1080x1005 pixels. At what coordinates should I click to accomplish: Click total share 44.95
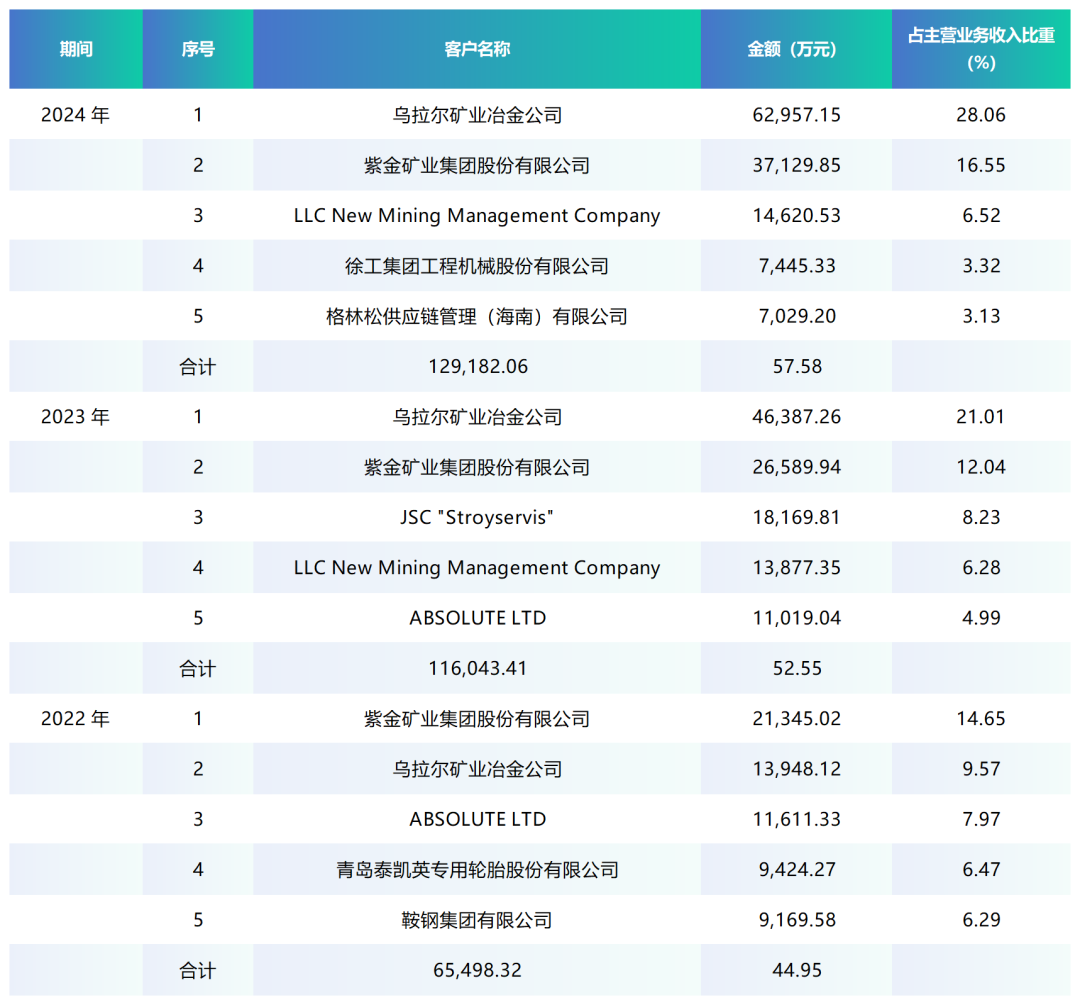(797, 970)
